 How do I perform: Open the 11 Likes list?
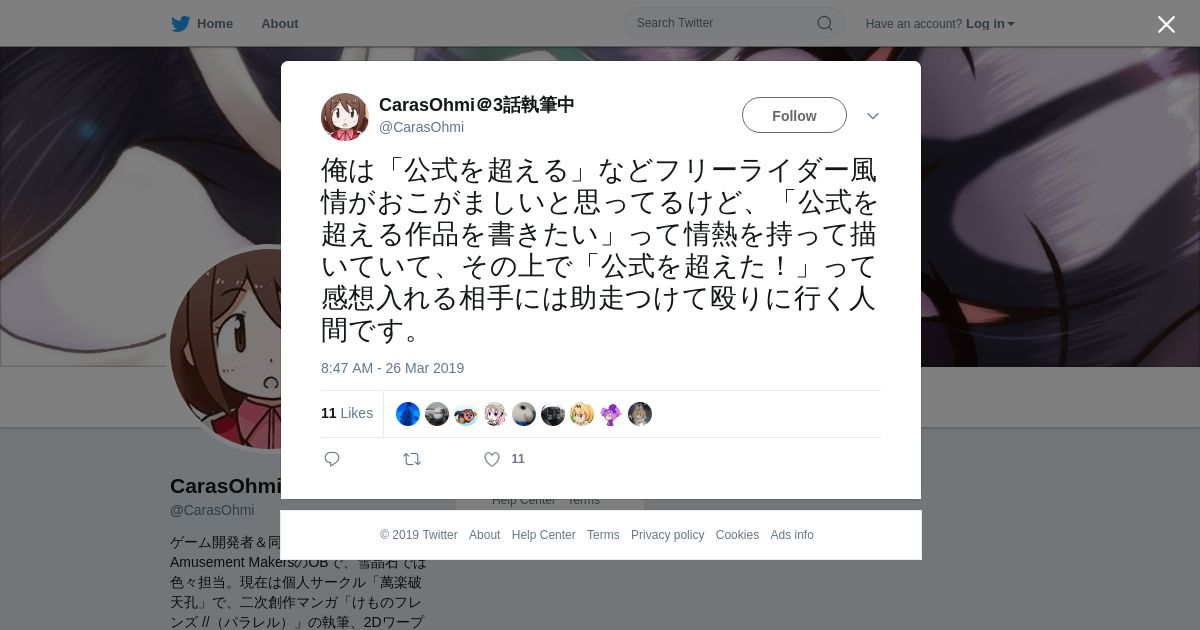coord(347,413)
